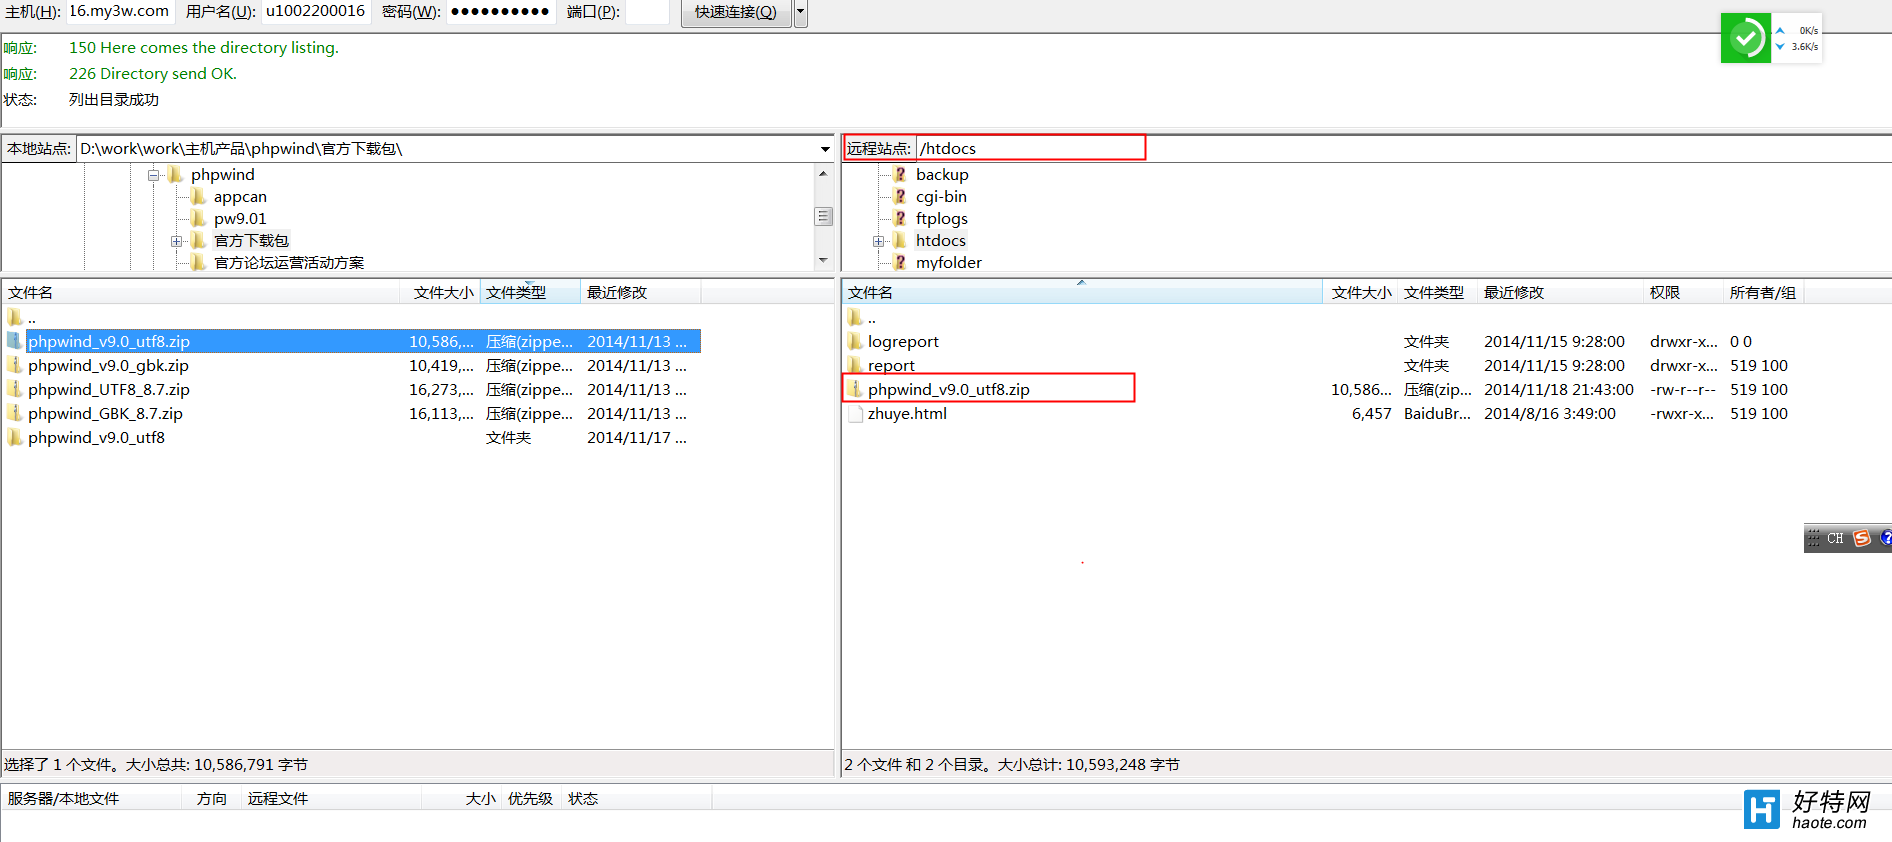Click the htdocs folder icon in remote tree
This screenshot has width=1892, height=842.
pyautogui.click(x=900, y=241)
